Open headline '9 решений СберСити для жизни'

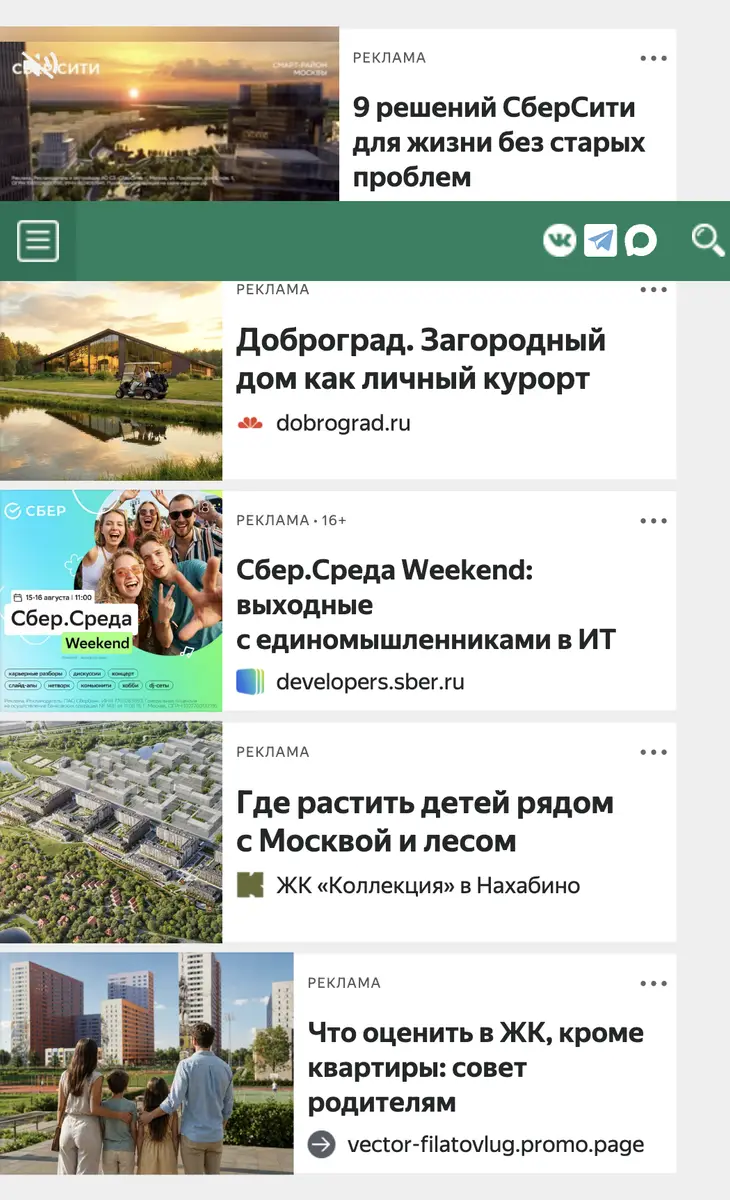(x=498, y=142)
